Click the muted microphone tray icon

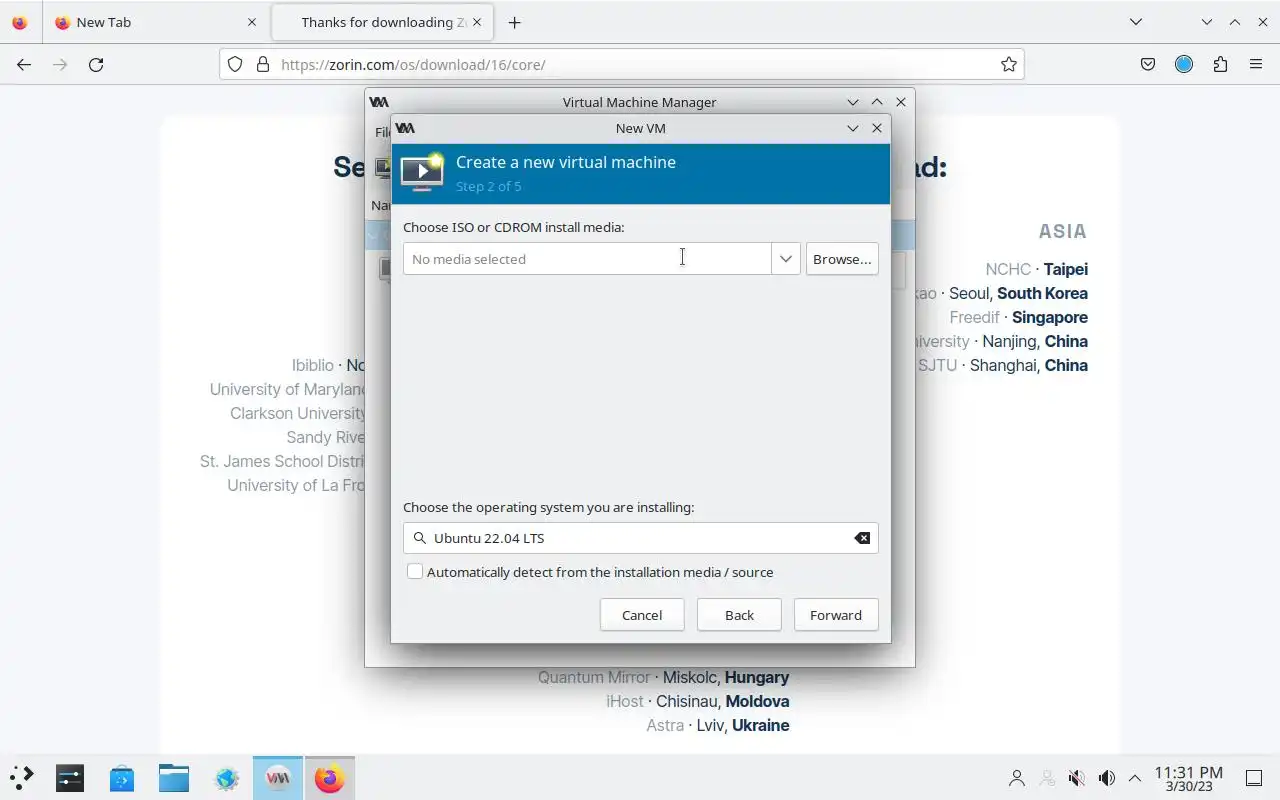[1077, 778]
